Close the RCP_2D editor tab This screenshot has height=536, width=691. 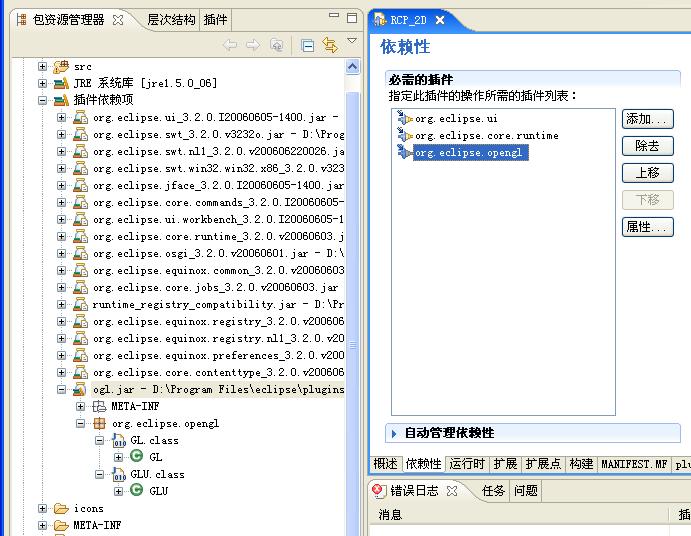pos(439,20)
